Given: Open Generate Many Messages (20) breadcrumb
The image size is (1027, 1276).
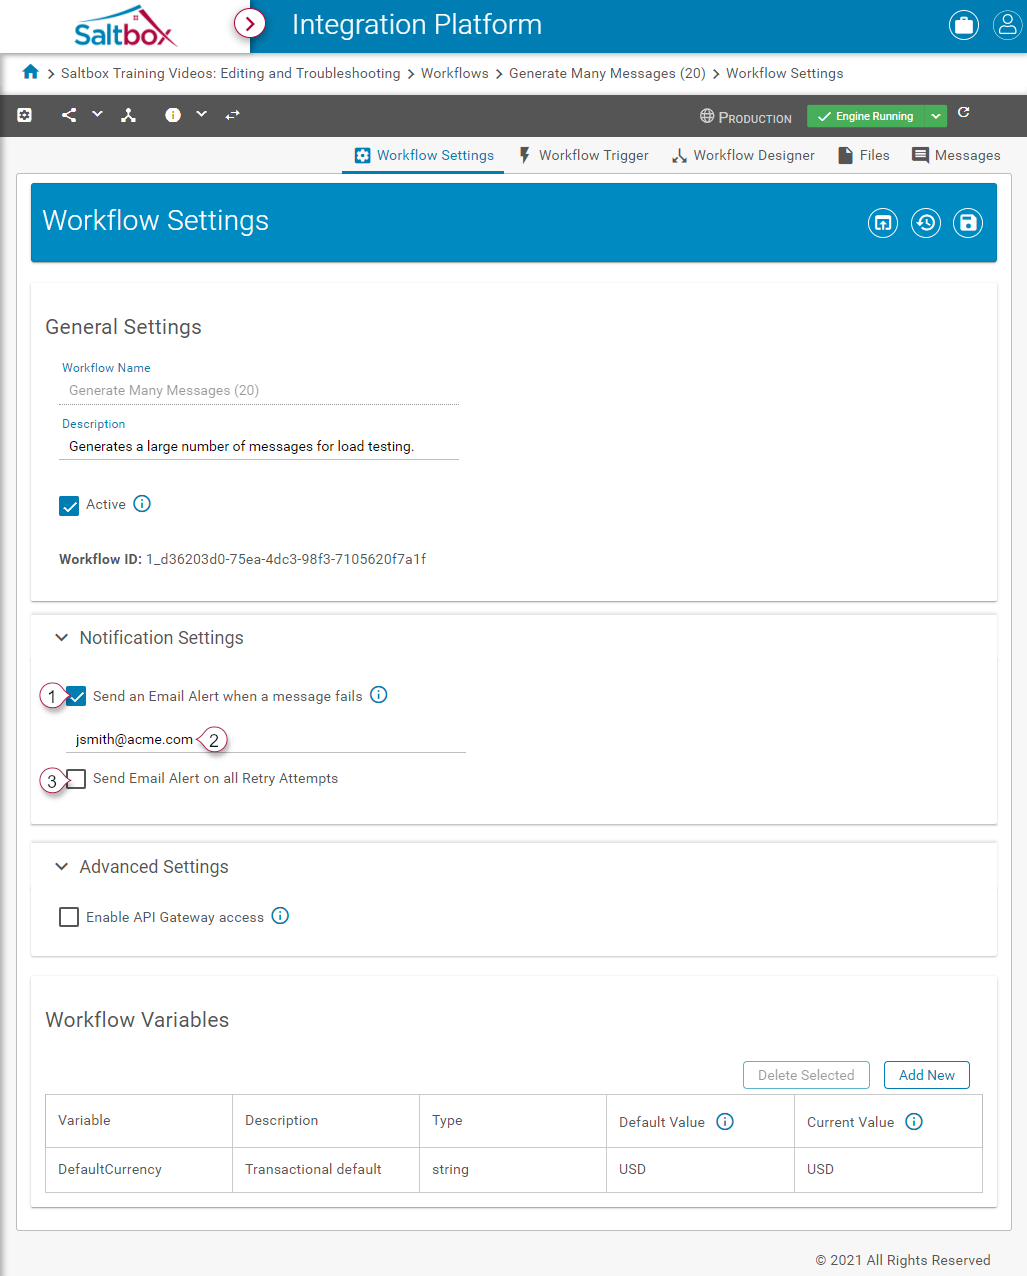Looking at the screenshot, I should coord(607,73).
